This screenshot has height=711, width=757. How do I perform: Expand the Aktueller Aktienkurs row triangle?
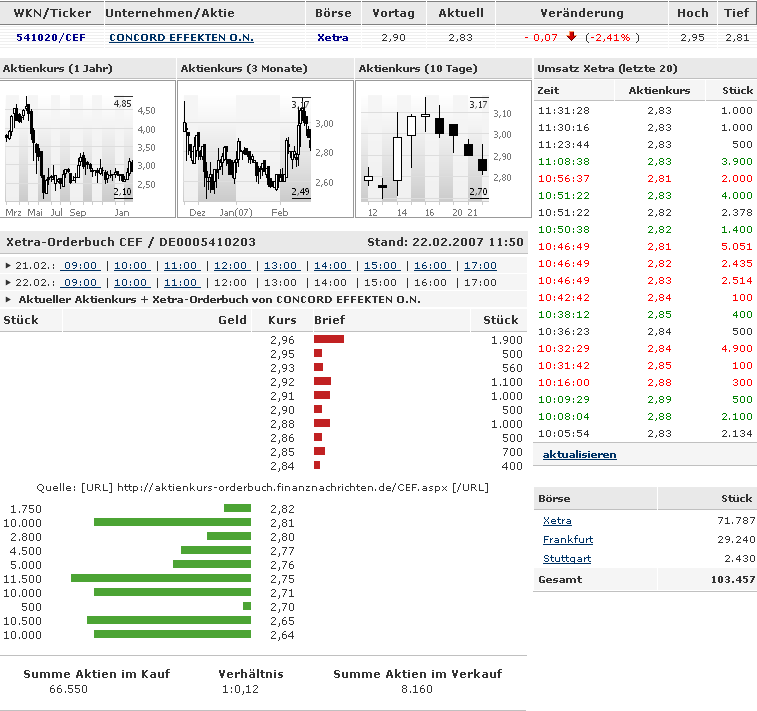[8, 299]
